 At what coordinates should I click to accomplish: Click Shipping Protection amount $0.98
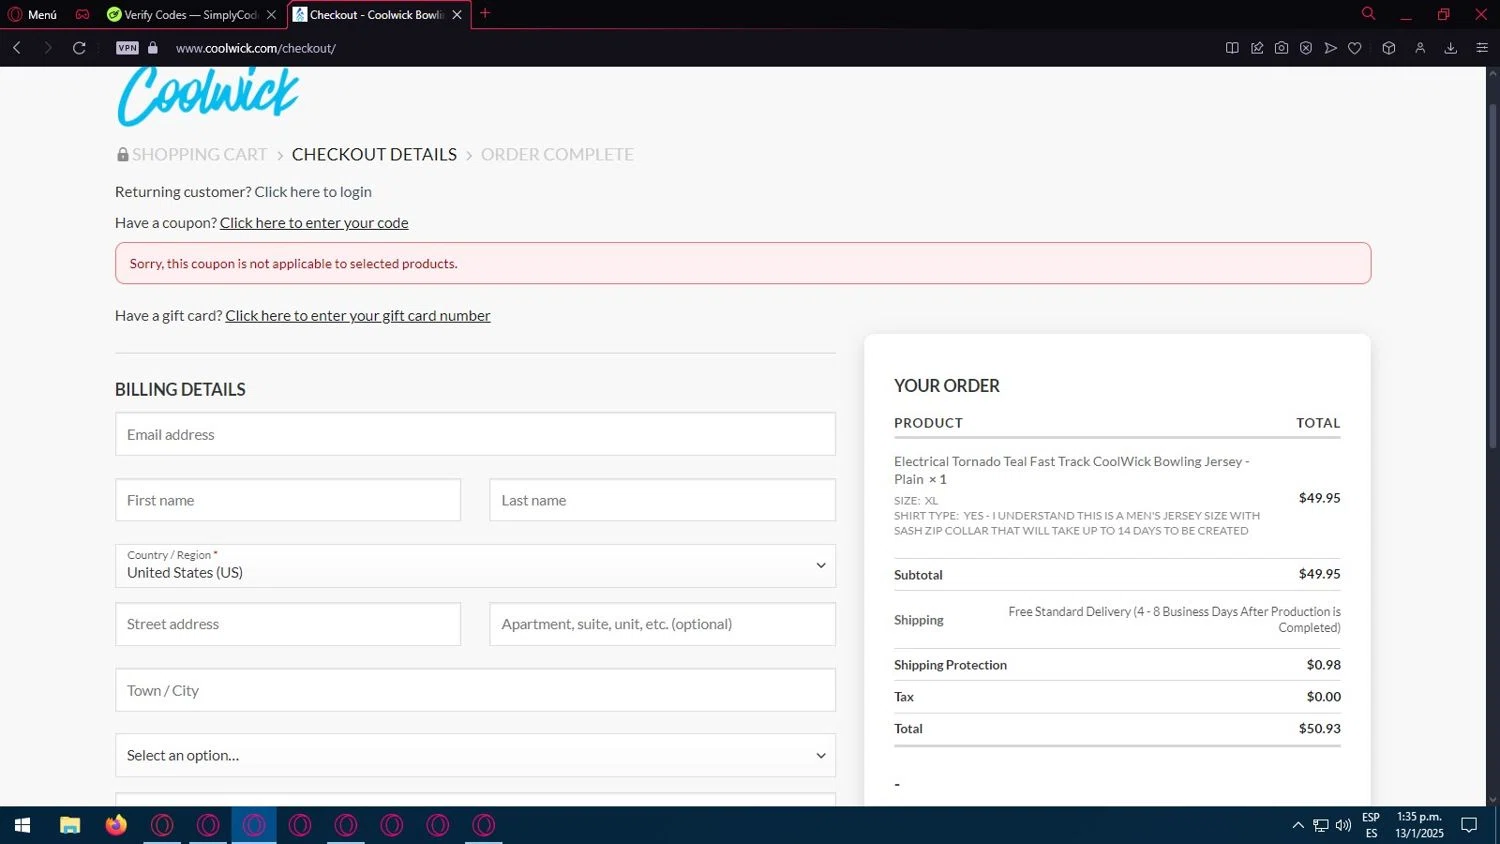1323,665
